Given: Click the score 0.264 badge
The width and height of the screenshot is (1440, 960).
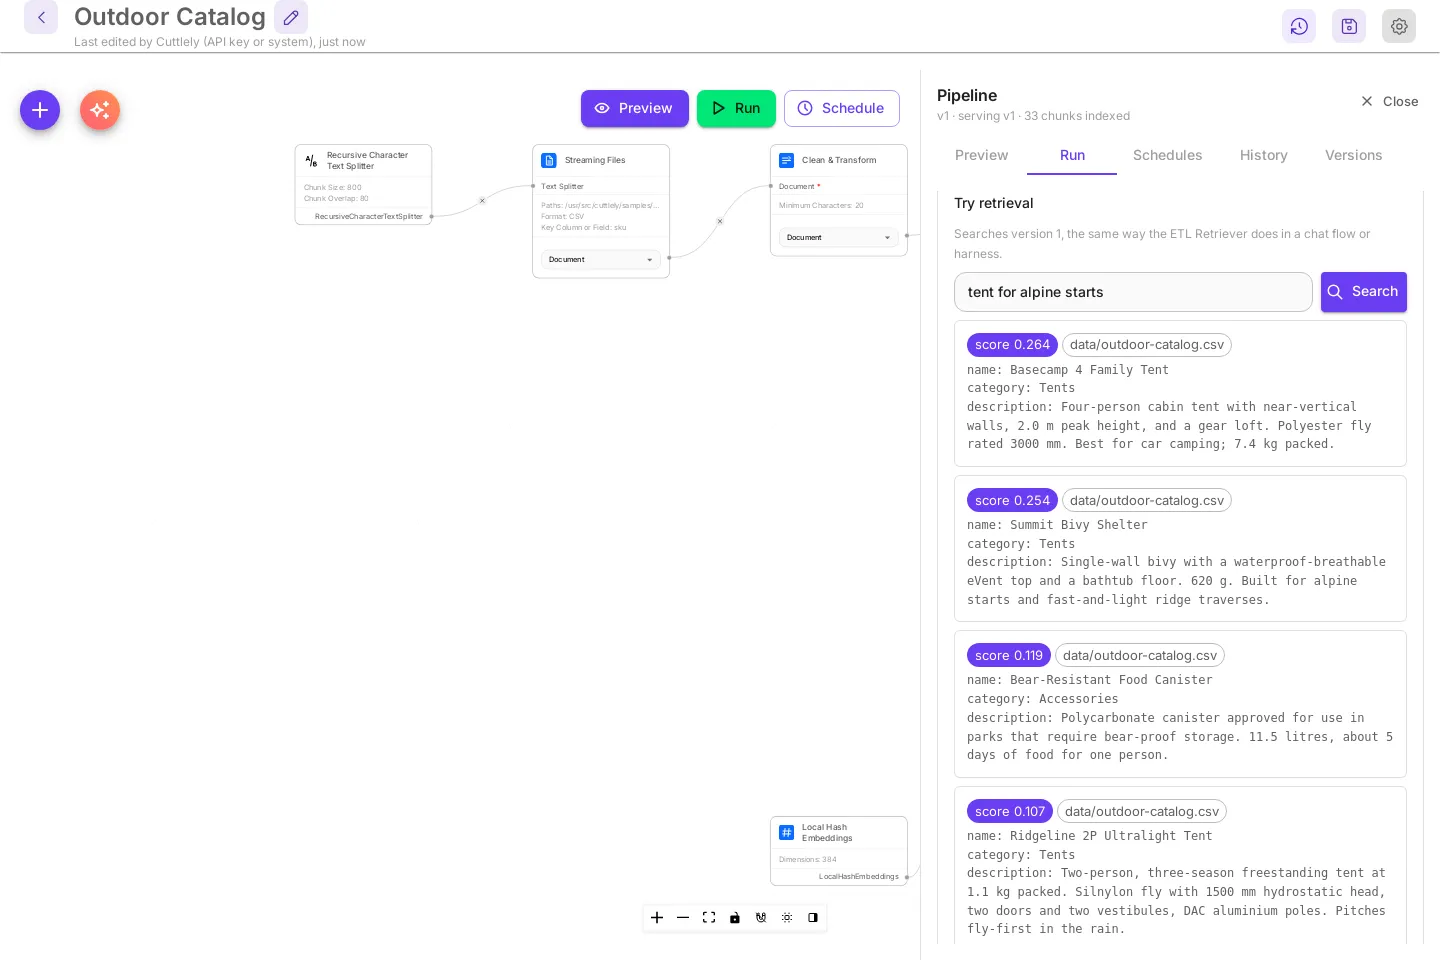Looking at the screenshot, I should coord(1012,345).
